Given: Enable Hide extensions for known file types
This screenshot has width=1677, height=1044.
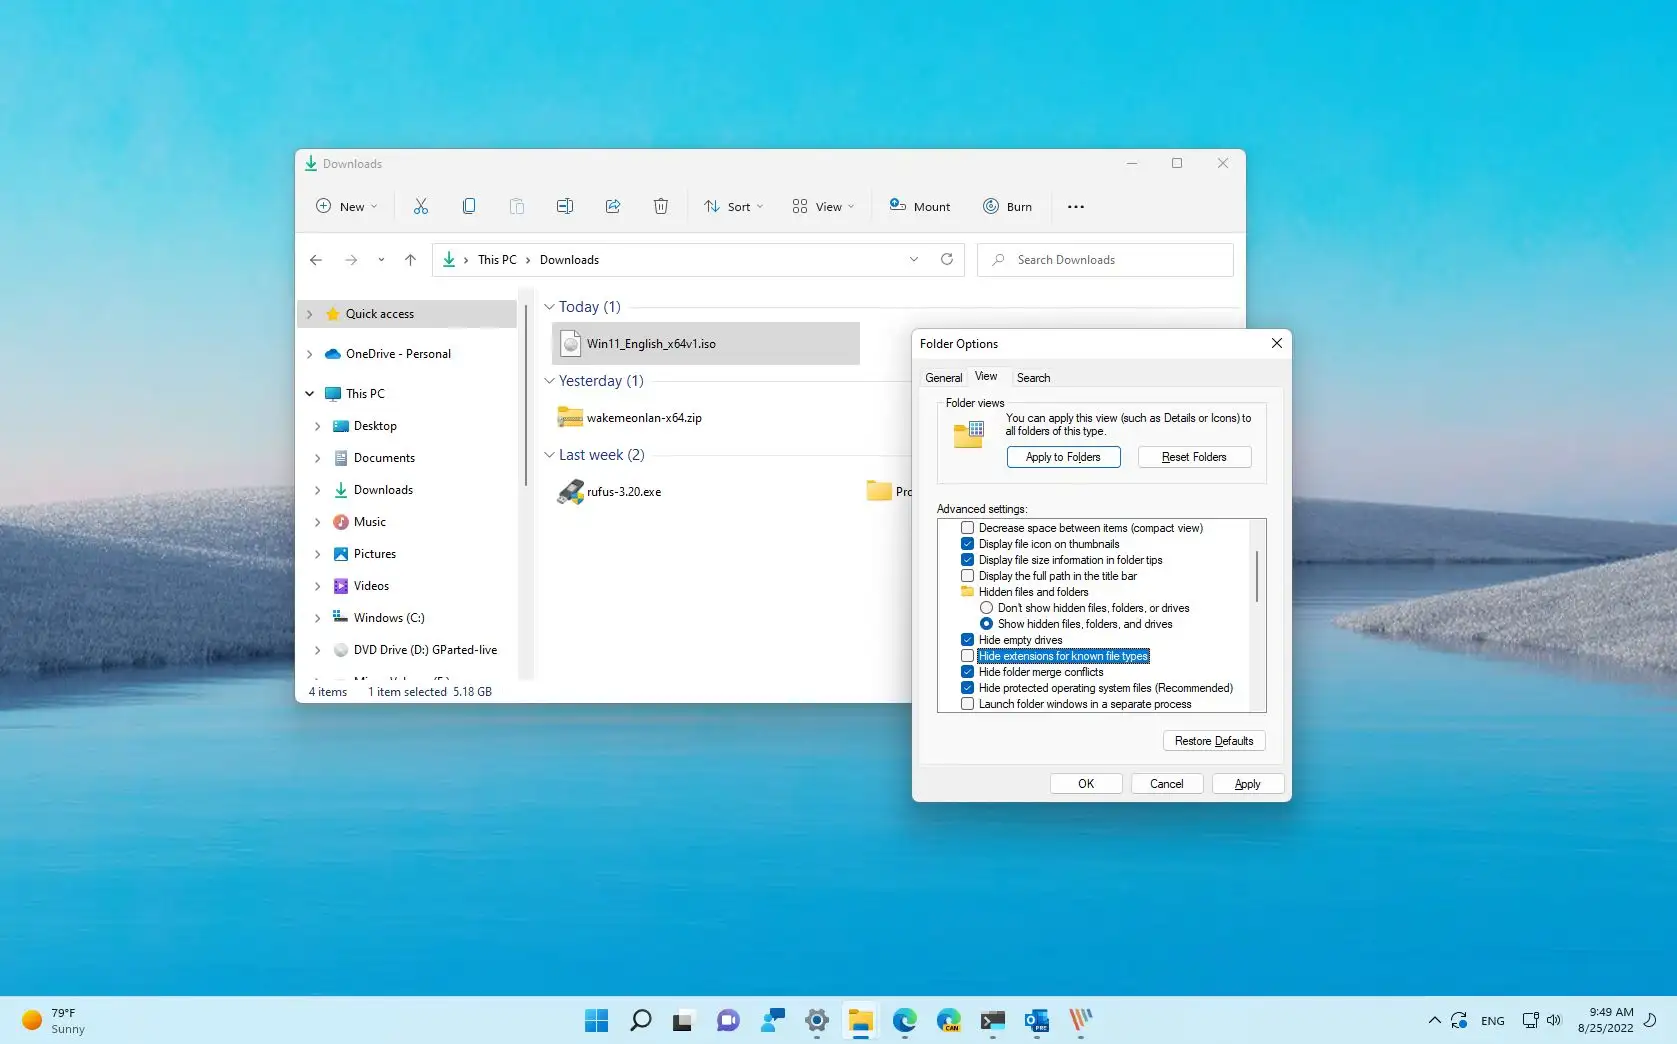Looking at the screenshot, I should click(967, 655).
